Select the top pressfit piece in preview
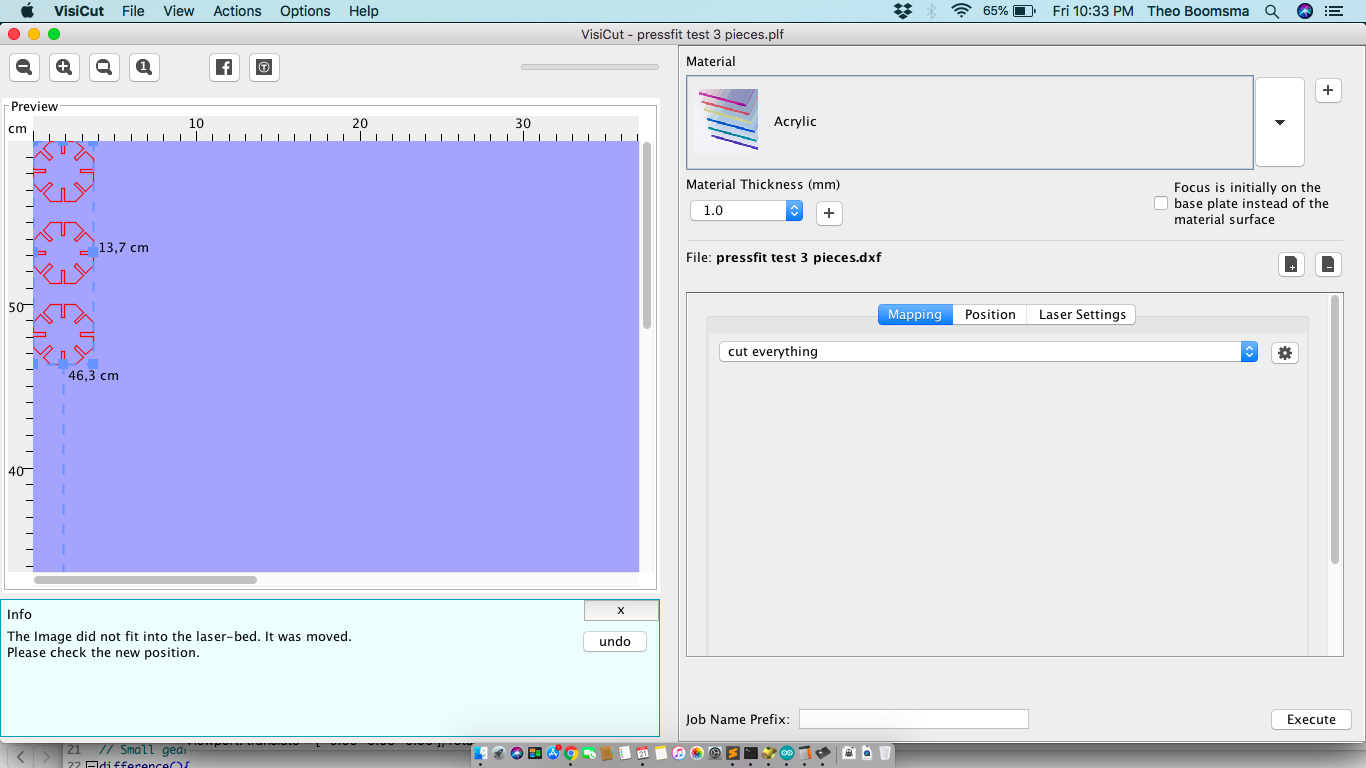Screen dimensions: 1366x768 (x=64, y=172)
